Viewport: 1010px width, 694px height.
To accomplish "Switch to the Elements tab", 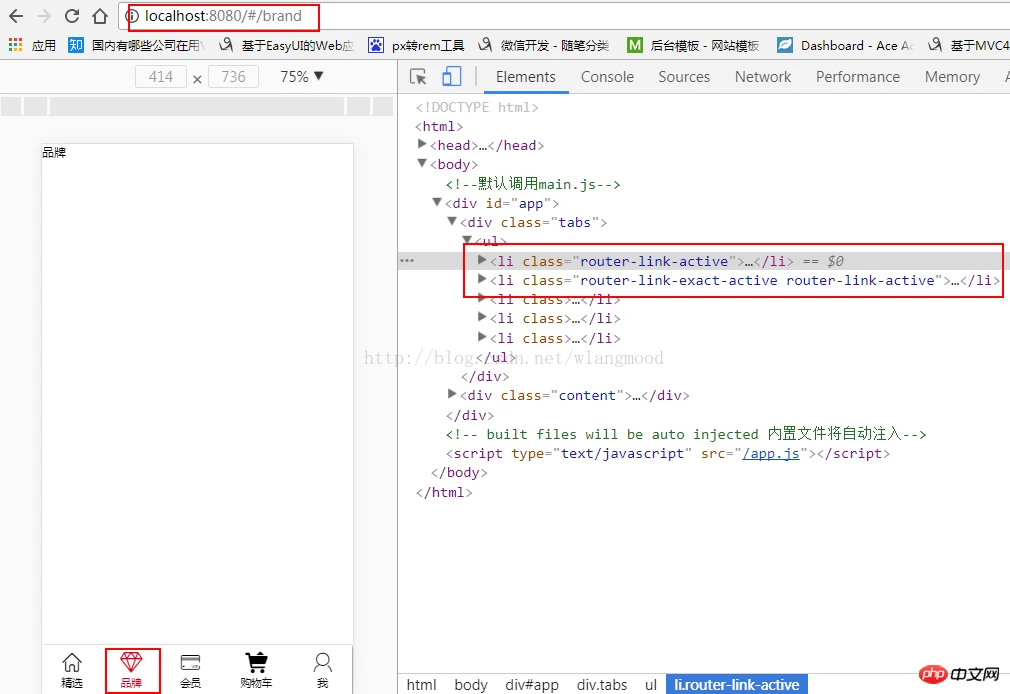I will point(526,77).
